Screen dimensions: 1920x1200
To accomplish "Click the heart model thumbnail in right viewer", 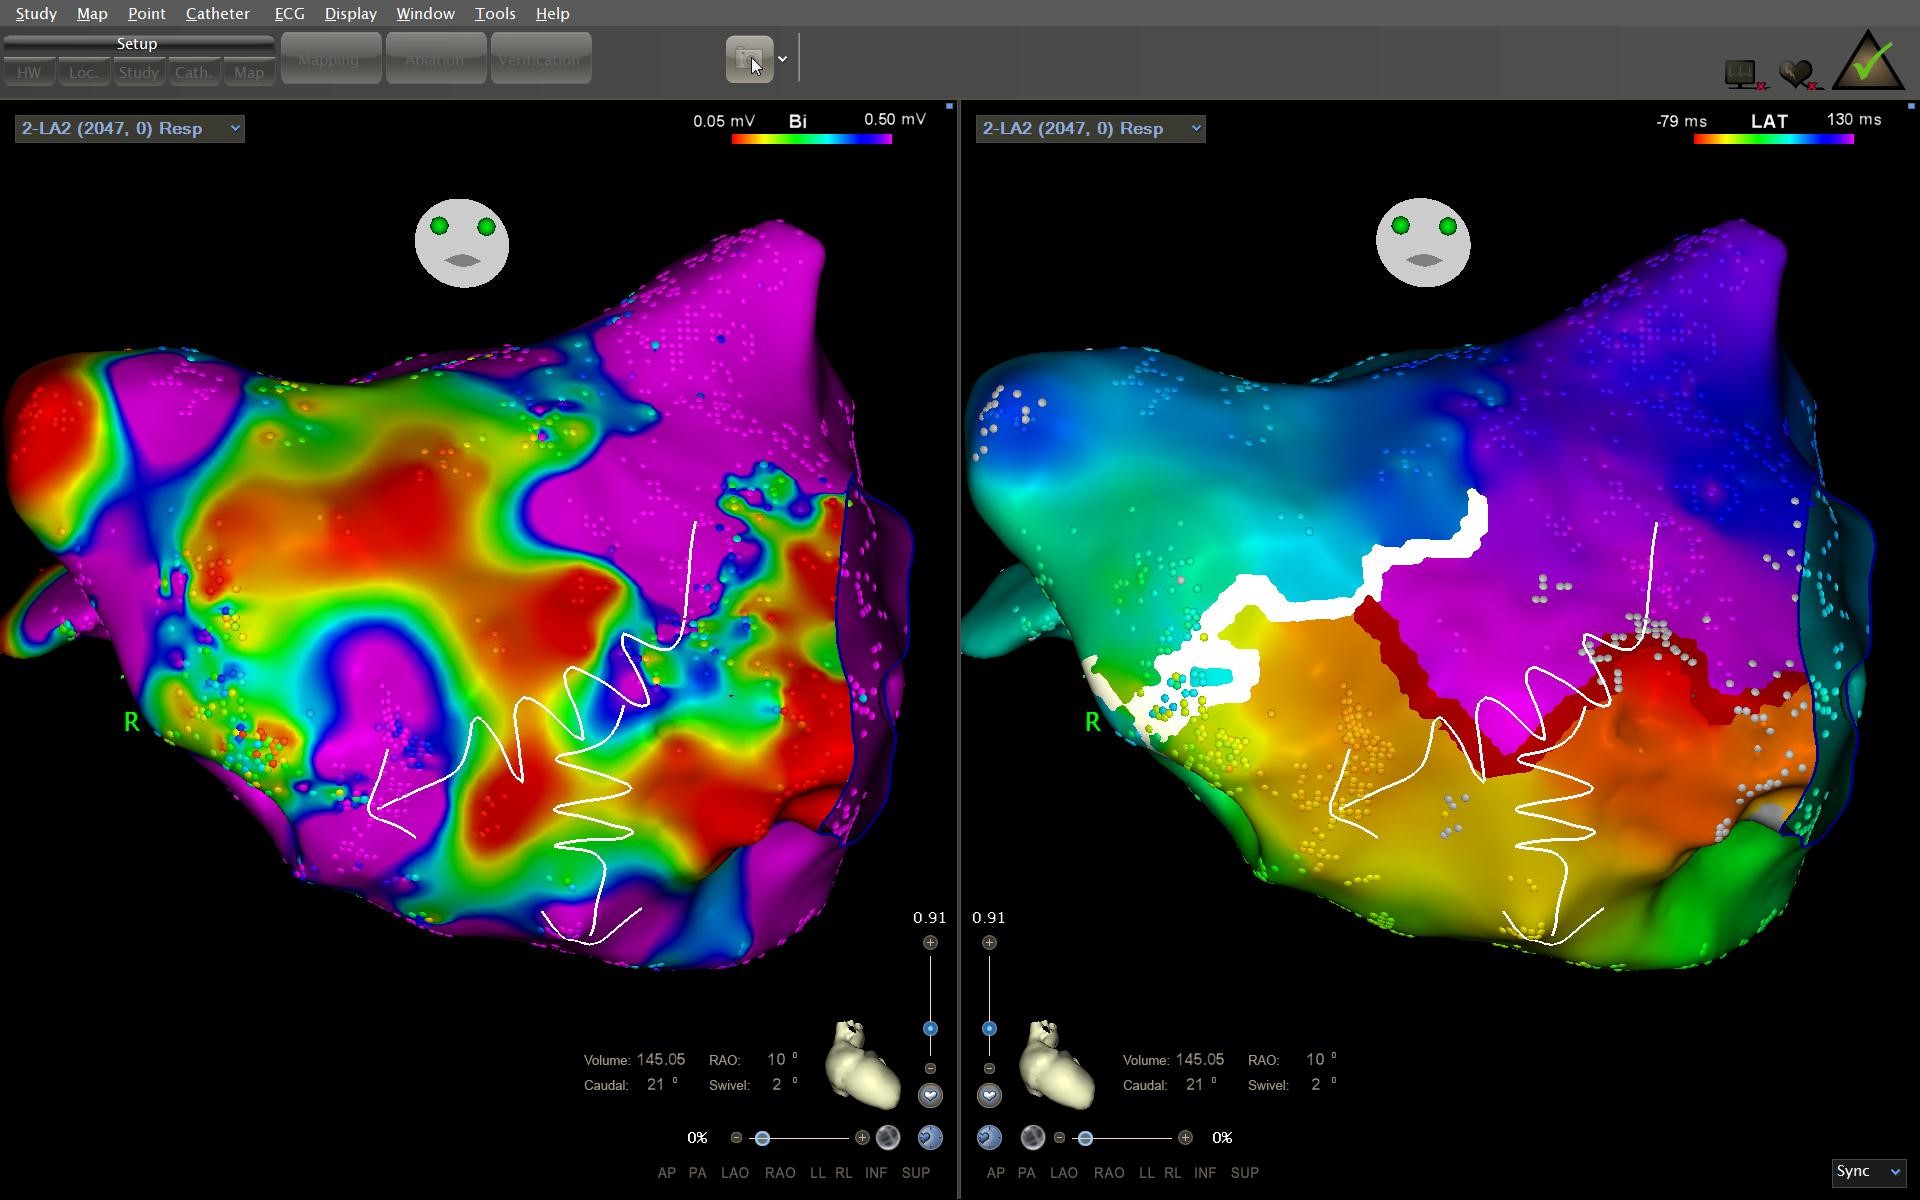I will 1056,1064.
